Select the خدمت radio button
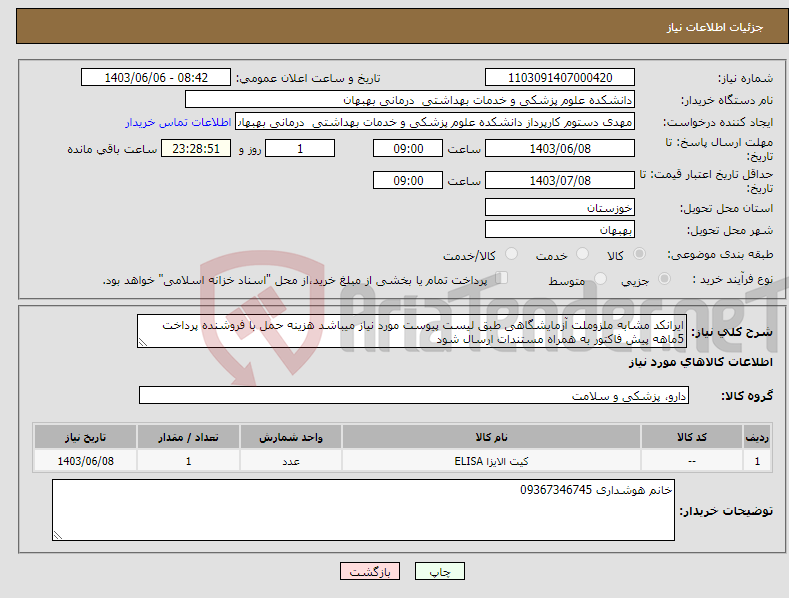Image resolution: width=789 pixels, height=598 pixels. 582,254
